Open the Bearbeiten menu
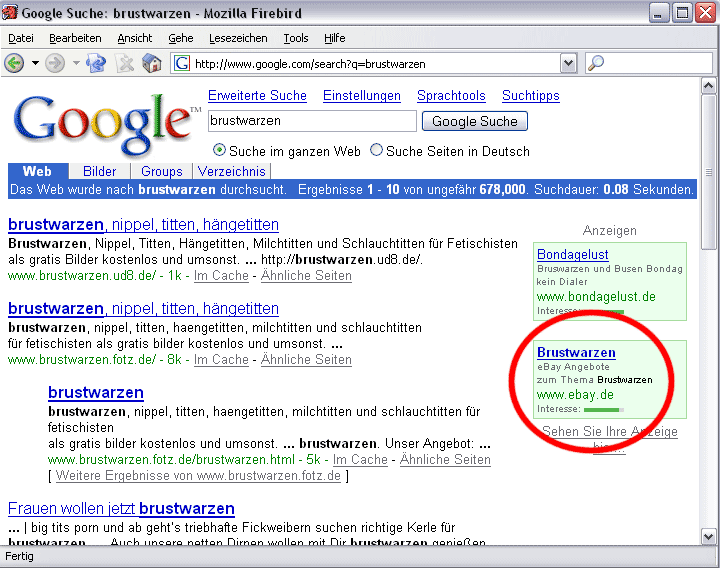This screenshot has height=568, width=720. pos(75,38)
